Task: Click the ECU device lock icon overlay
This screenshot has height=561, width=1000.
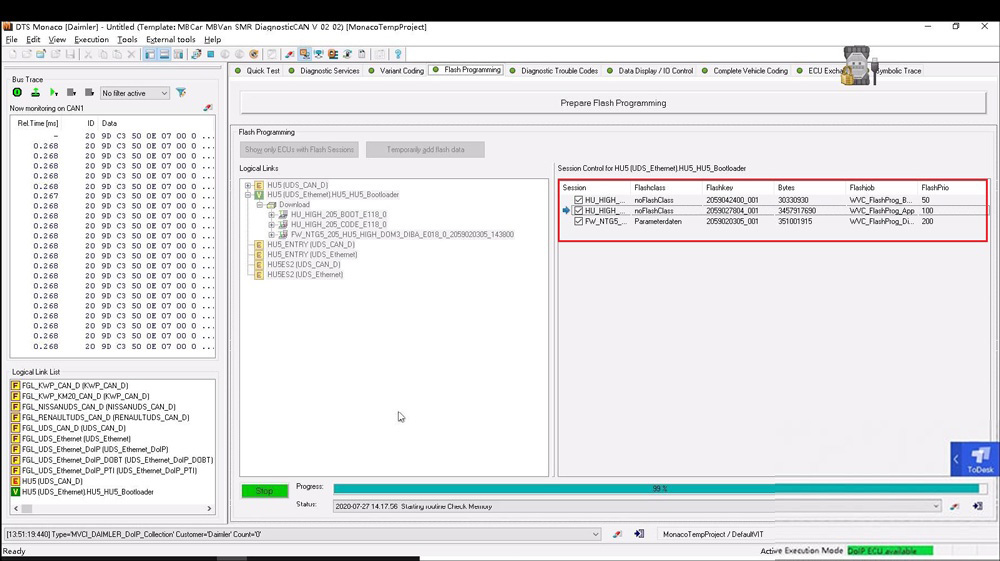Action: [x=858, y=66]
